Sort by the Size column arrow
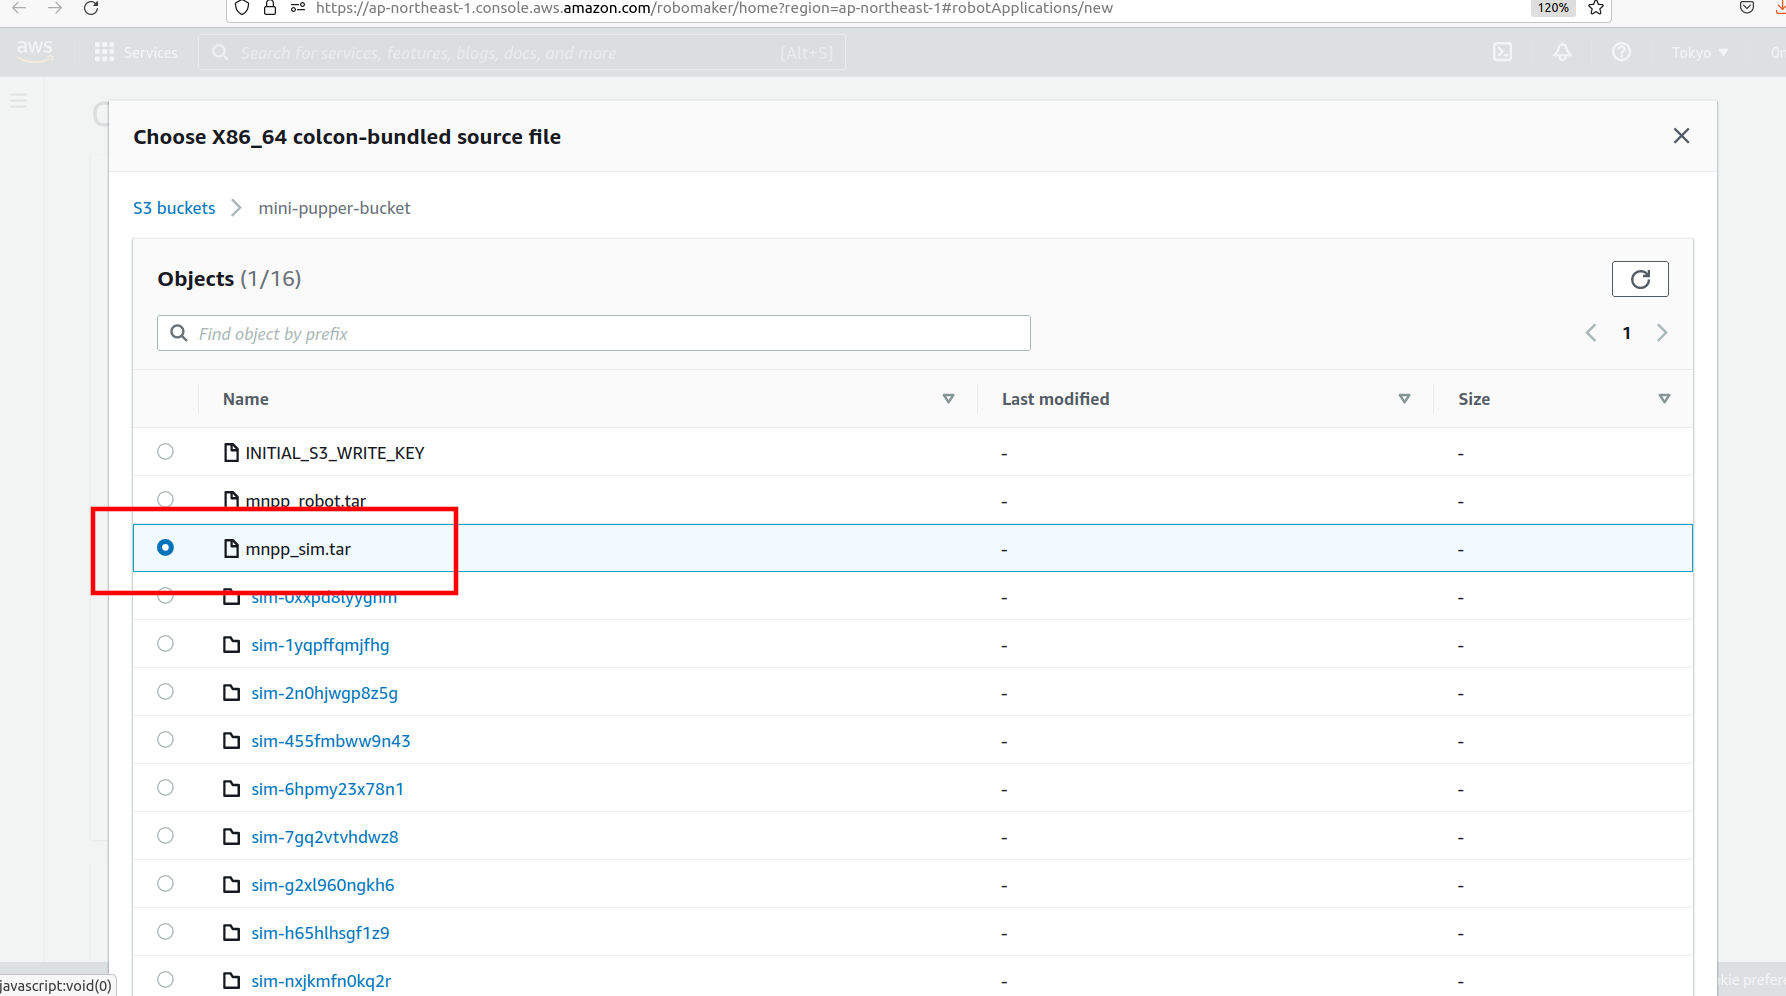This screenshot has height=996, width=1786. (x=1664, y=399)
